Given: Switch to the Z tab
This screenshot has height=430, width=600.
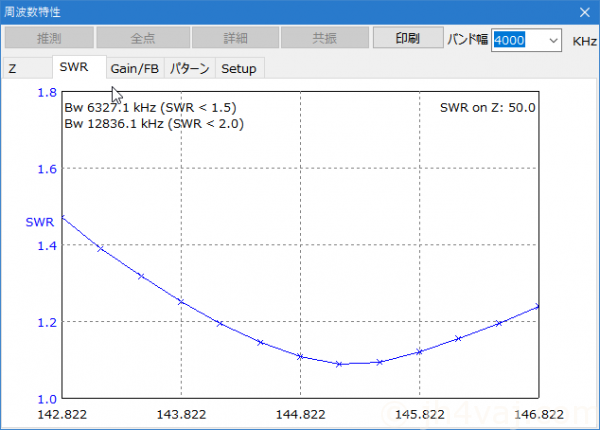Looking at the screenshot, I should click(x=13, y=69).
